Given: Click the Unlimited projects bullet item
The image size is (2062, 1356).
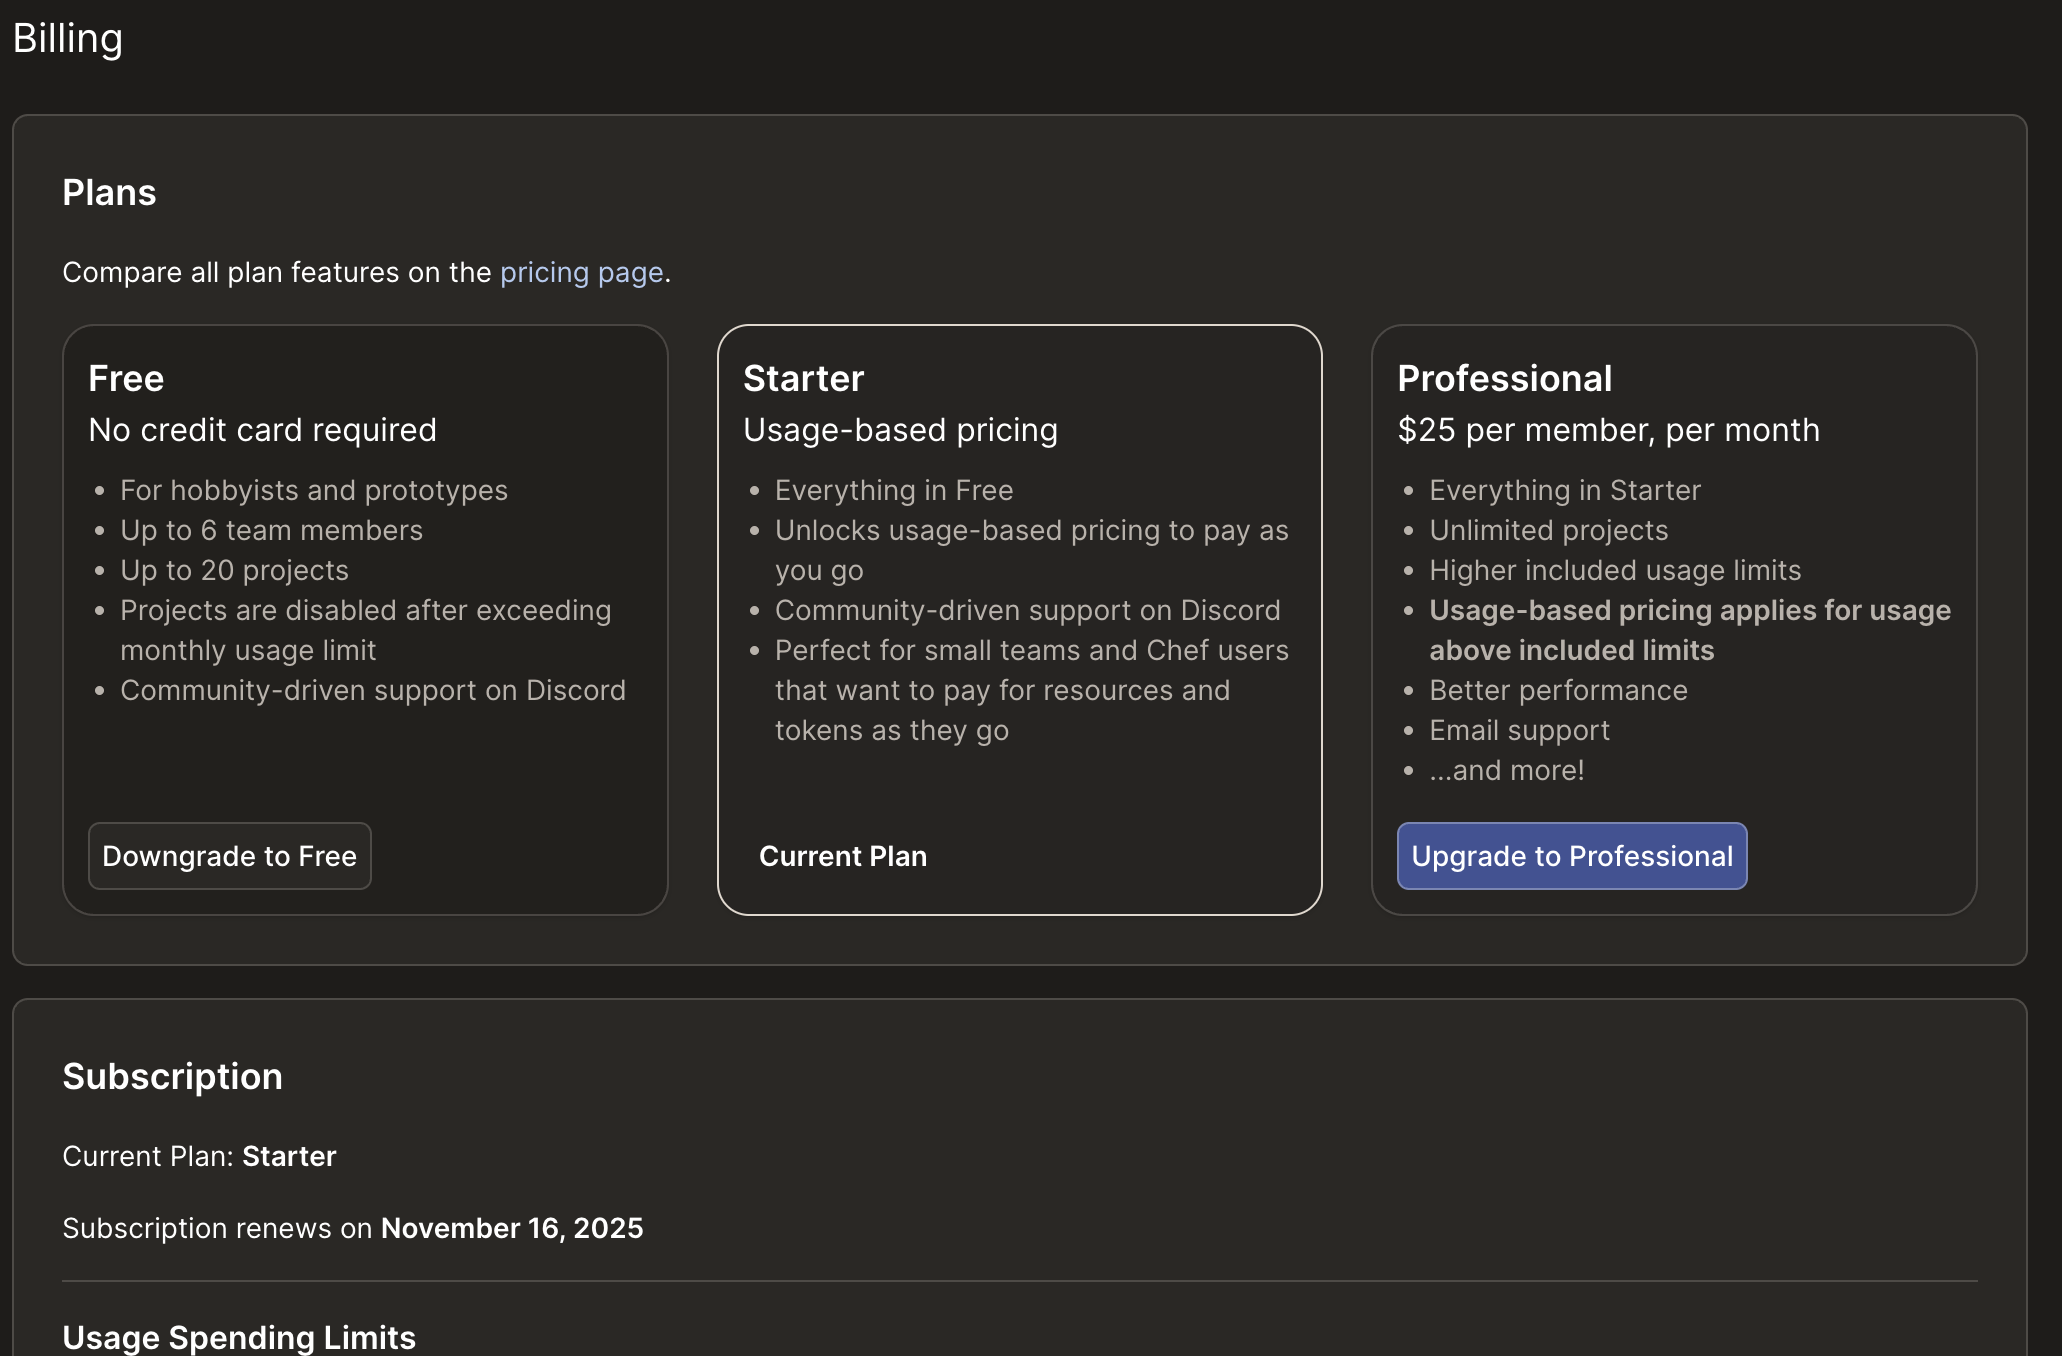Looking at the screenshot, I should [x=1548, y=530].
